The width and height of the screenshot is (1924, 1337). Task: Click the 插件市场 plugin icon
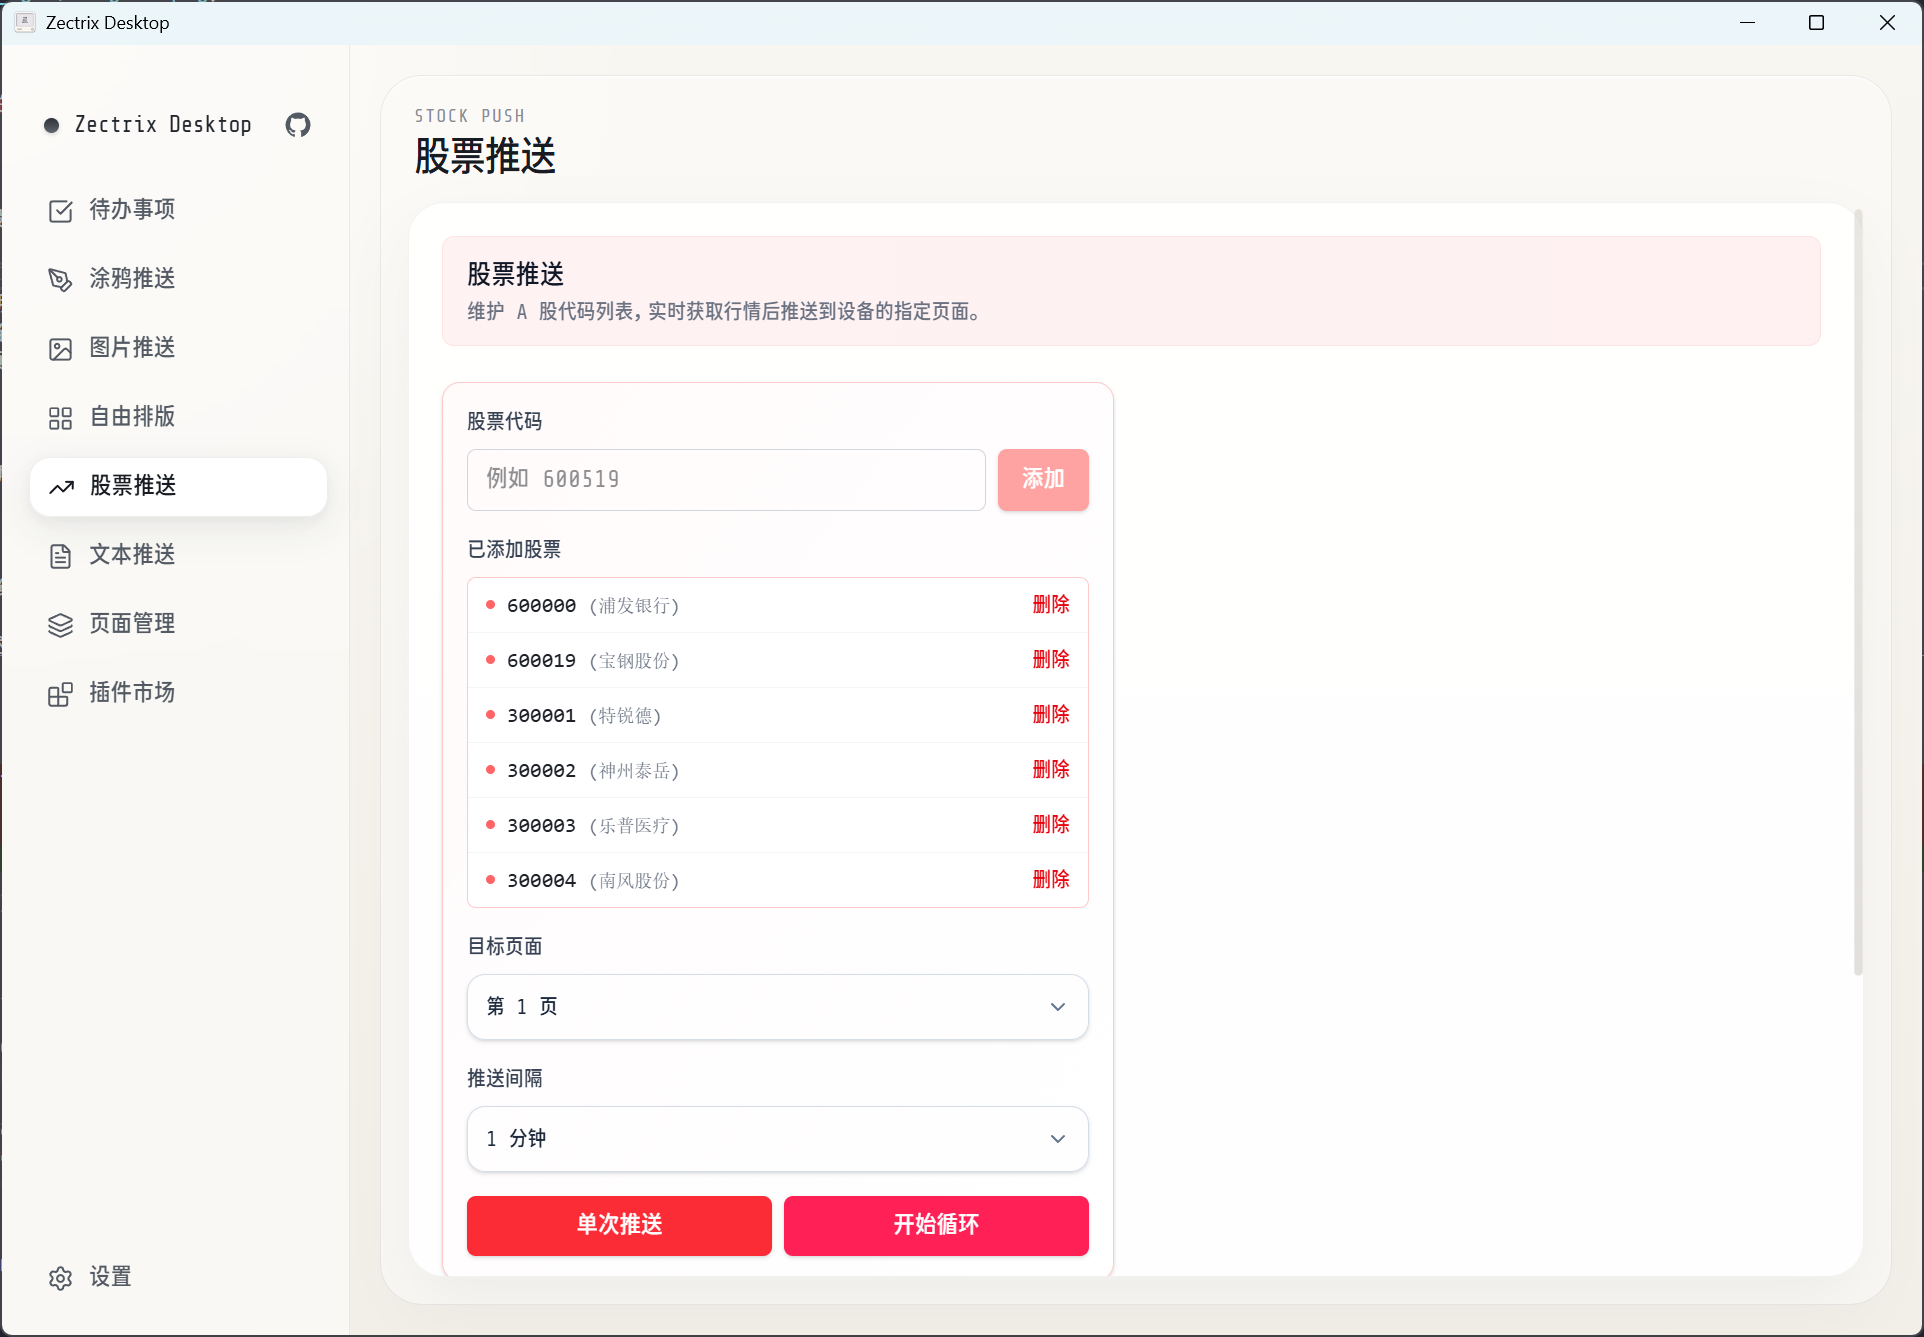pos(60,693)
